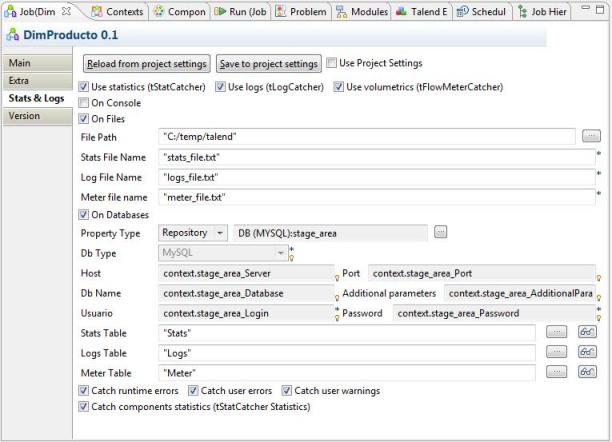
Task: Open the Property Type Repository dropdown
Action: click(194, 233)
